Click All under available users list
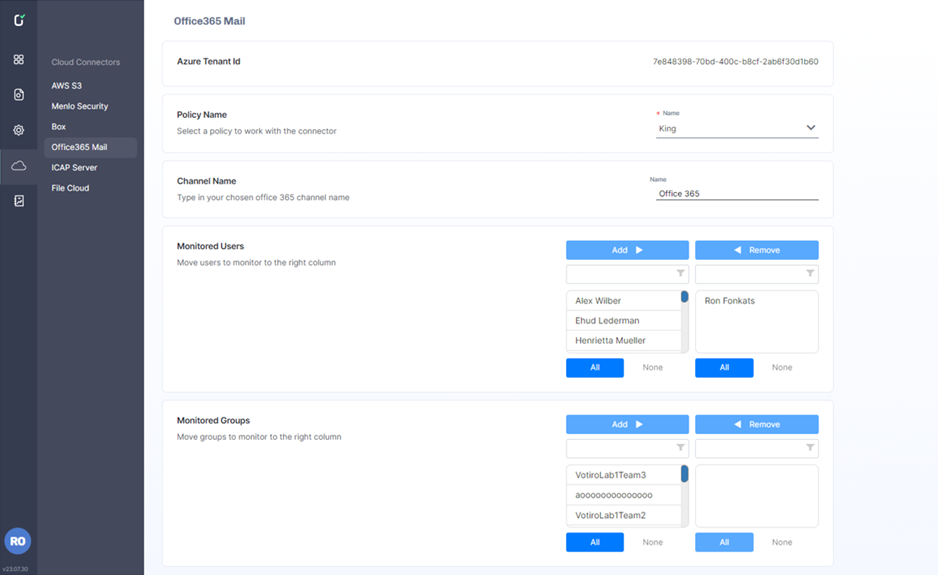 tap(595, 367)
